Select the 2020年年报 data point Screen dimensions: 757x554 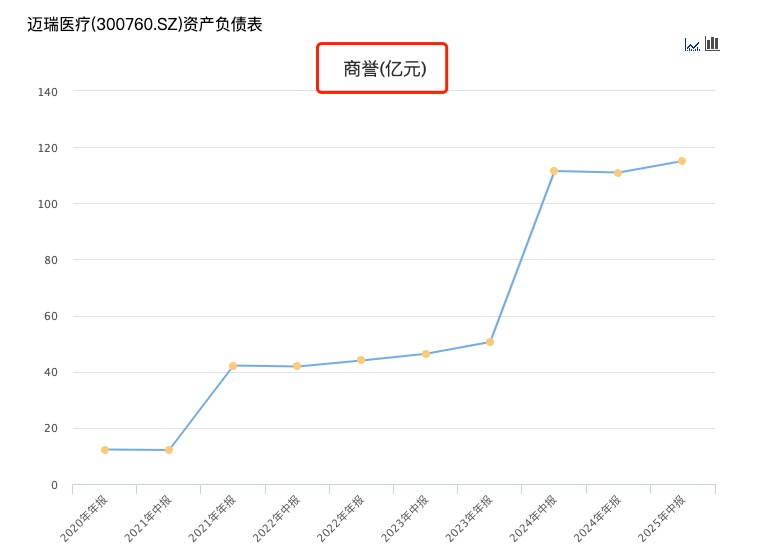[x=105, y=450]
